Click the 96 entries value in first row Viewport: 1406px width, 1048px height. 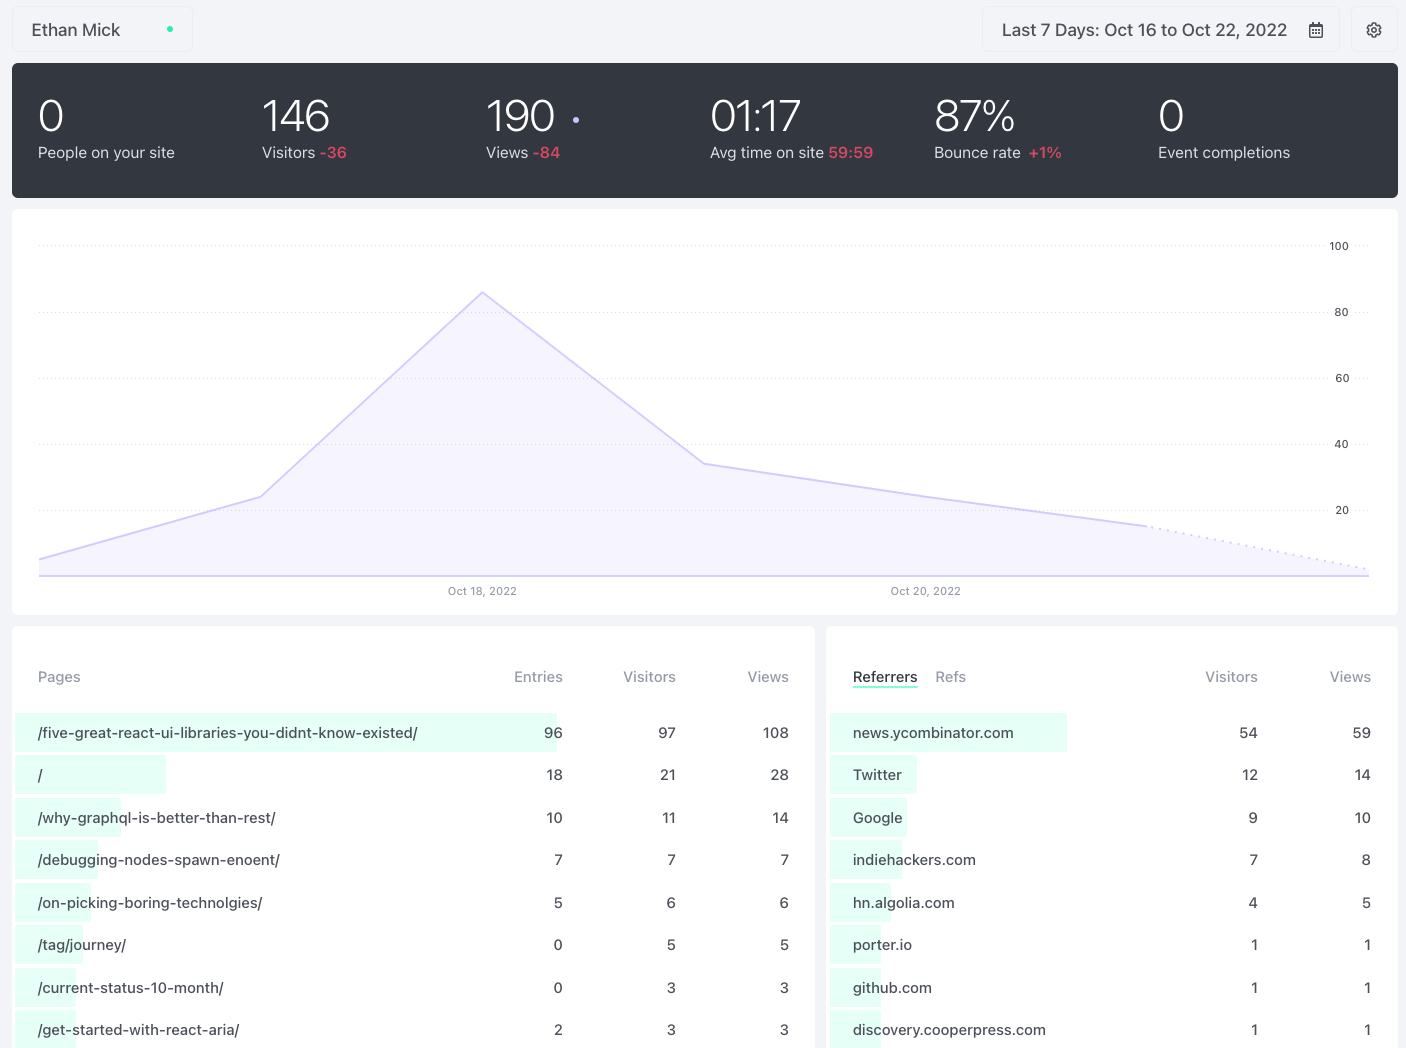pos(553,733)
